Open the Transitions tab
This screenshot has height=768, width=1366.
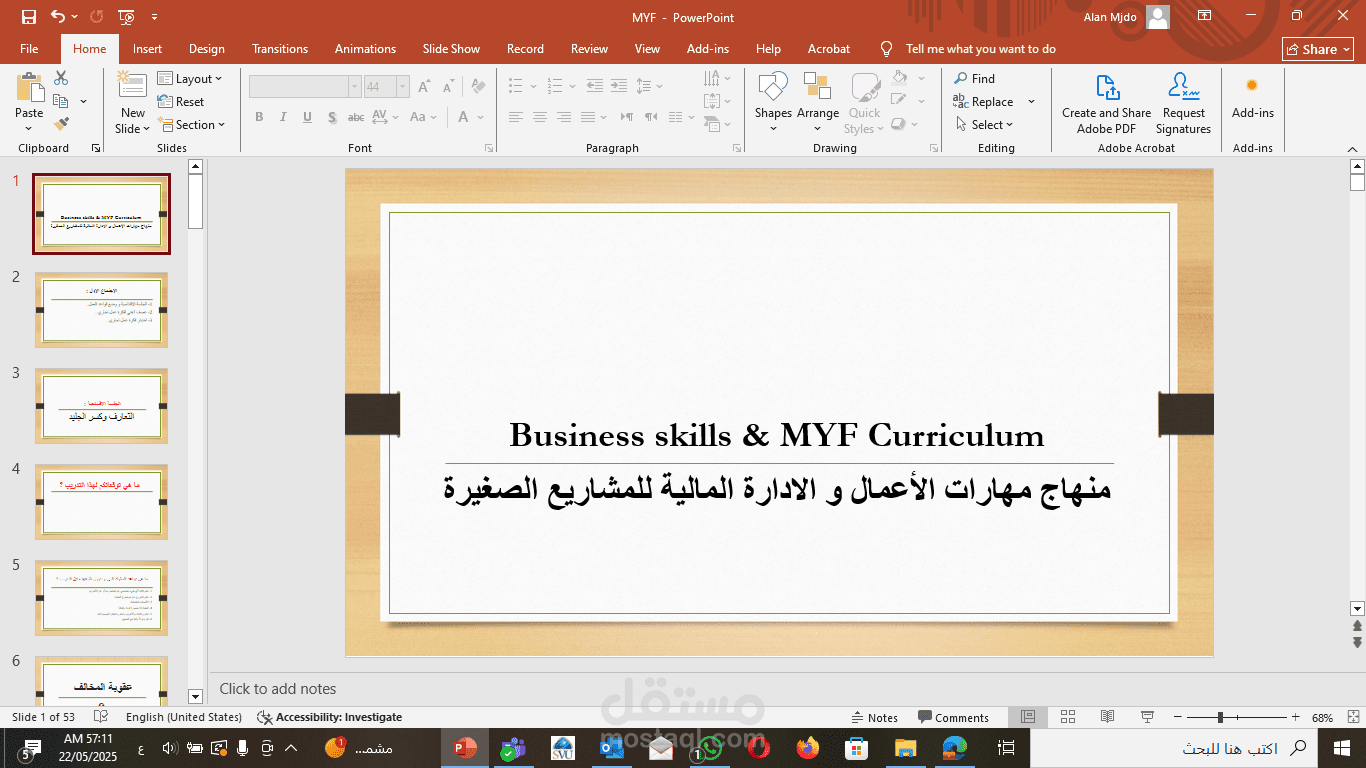pyautogui.click(x=280, y=49)
